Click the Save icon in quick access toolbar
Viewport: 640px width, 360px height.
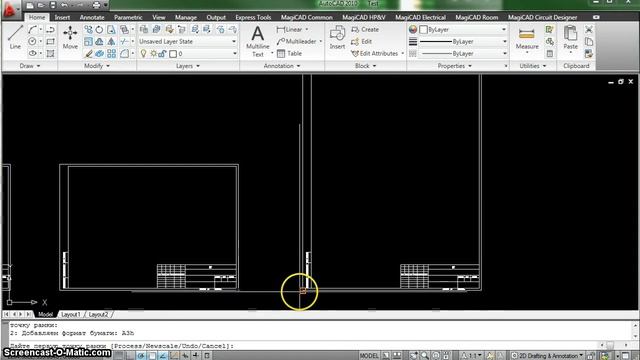click(x=53, y=5)
